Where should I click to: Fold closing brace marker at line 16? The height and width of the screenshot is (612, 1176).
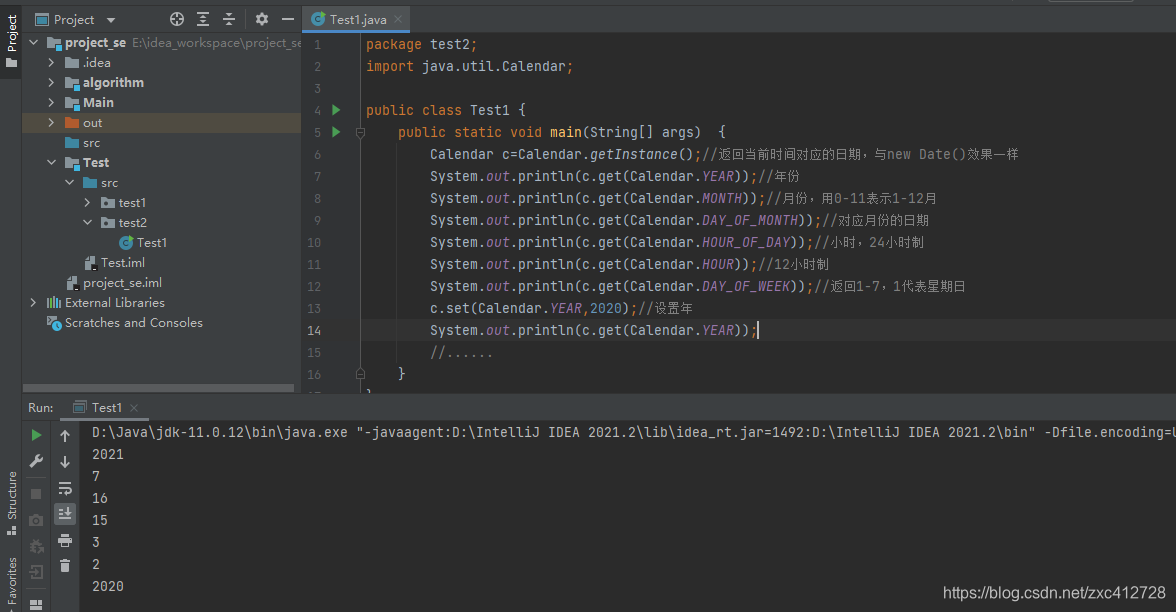[360, 374]
